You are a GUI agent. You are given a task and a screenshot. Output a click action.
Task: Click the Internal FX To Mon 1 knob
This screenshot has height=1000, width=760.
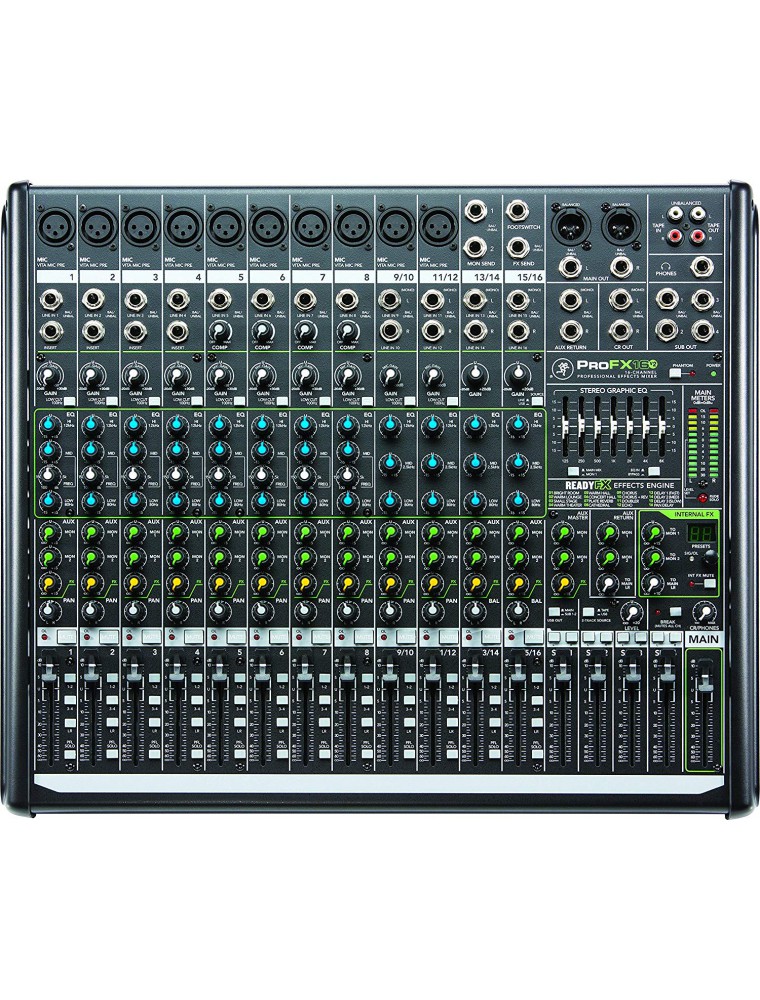pos(652,533)
